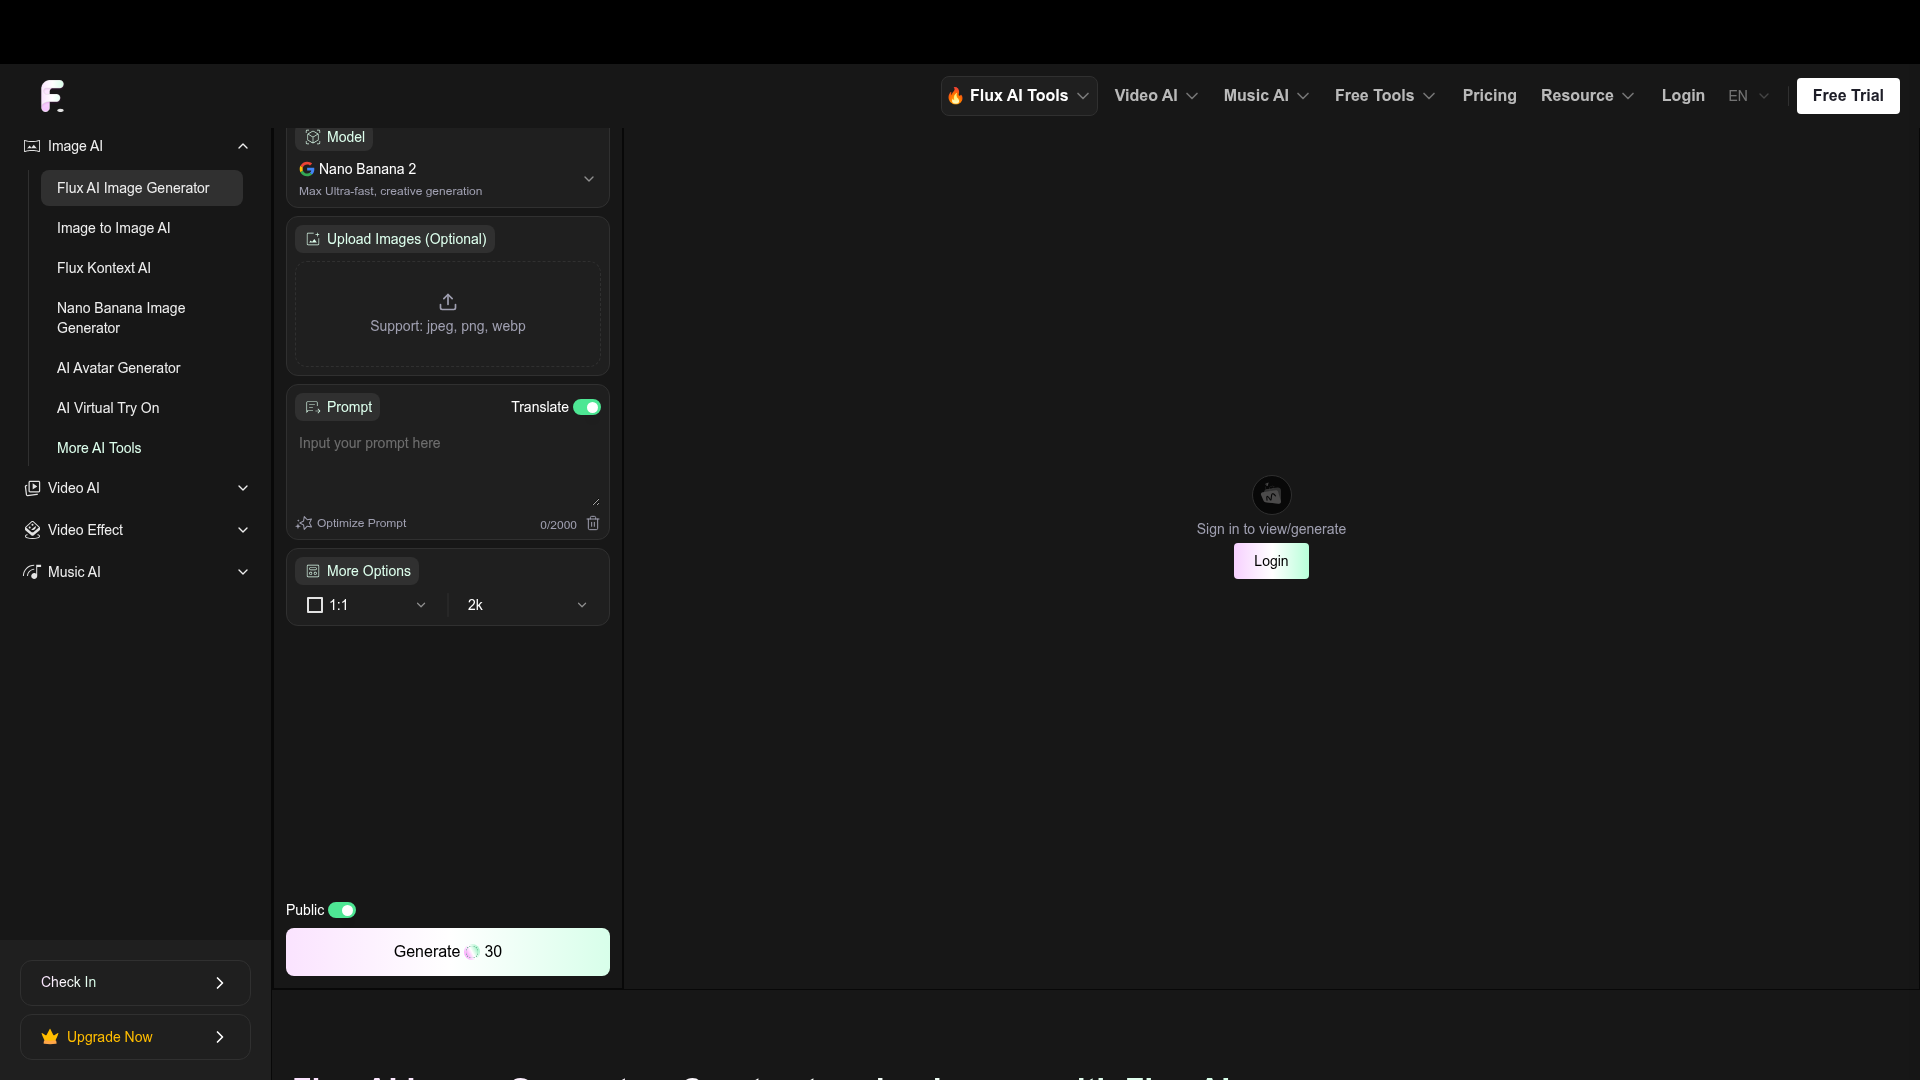Click the Prompt label icon
1920x1080 pixels.
[313, 407]
